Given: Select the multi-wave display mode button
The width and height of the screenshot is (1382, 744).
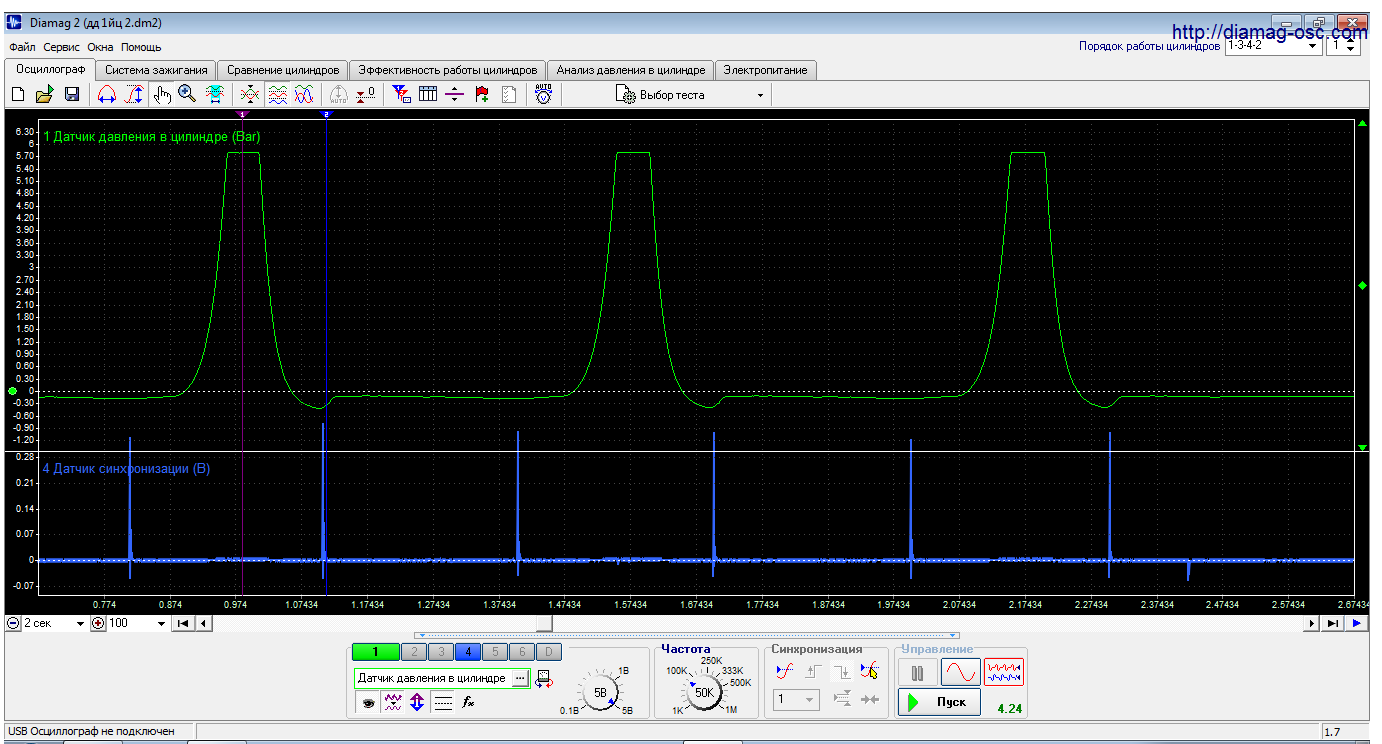Looking at the screenshot, I should coord(1004,672).
